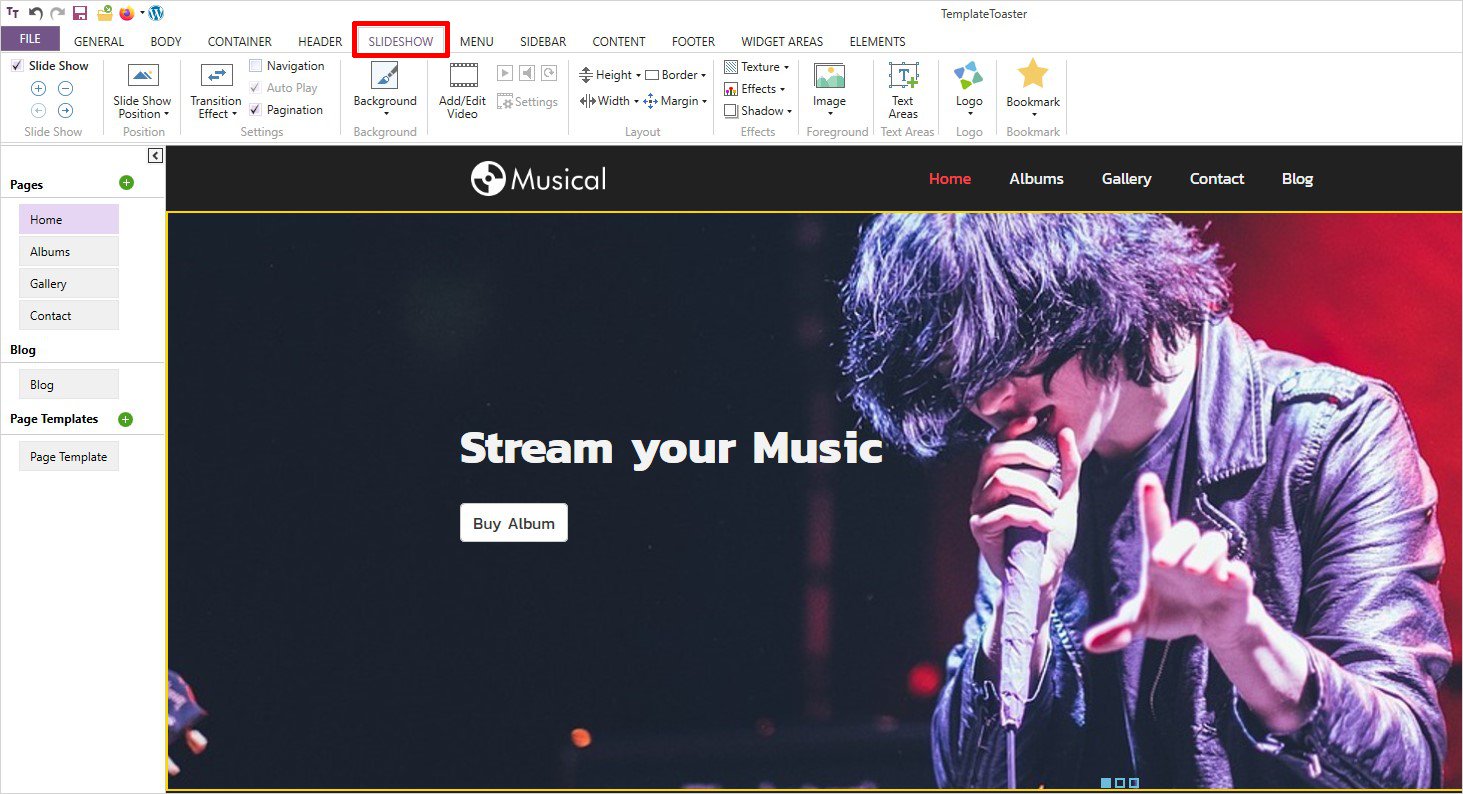Open the FILE menu
The height and width of the screenshot is (794, 1463).
(30, 39)
